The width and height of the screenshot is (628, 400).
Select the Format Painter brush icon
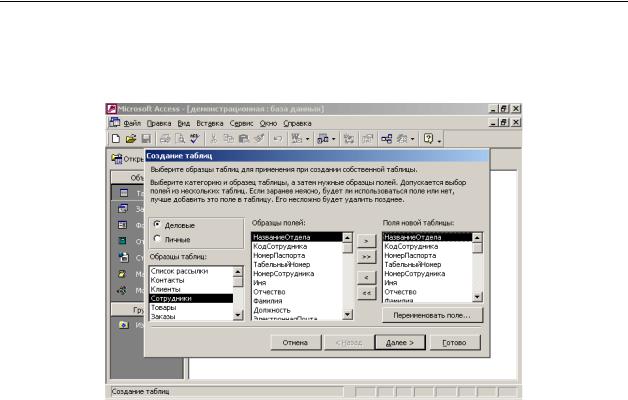pos(259,139)
